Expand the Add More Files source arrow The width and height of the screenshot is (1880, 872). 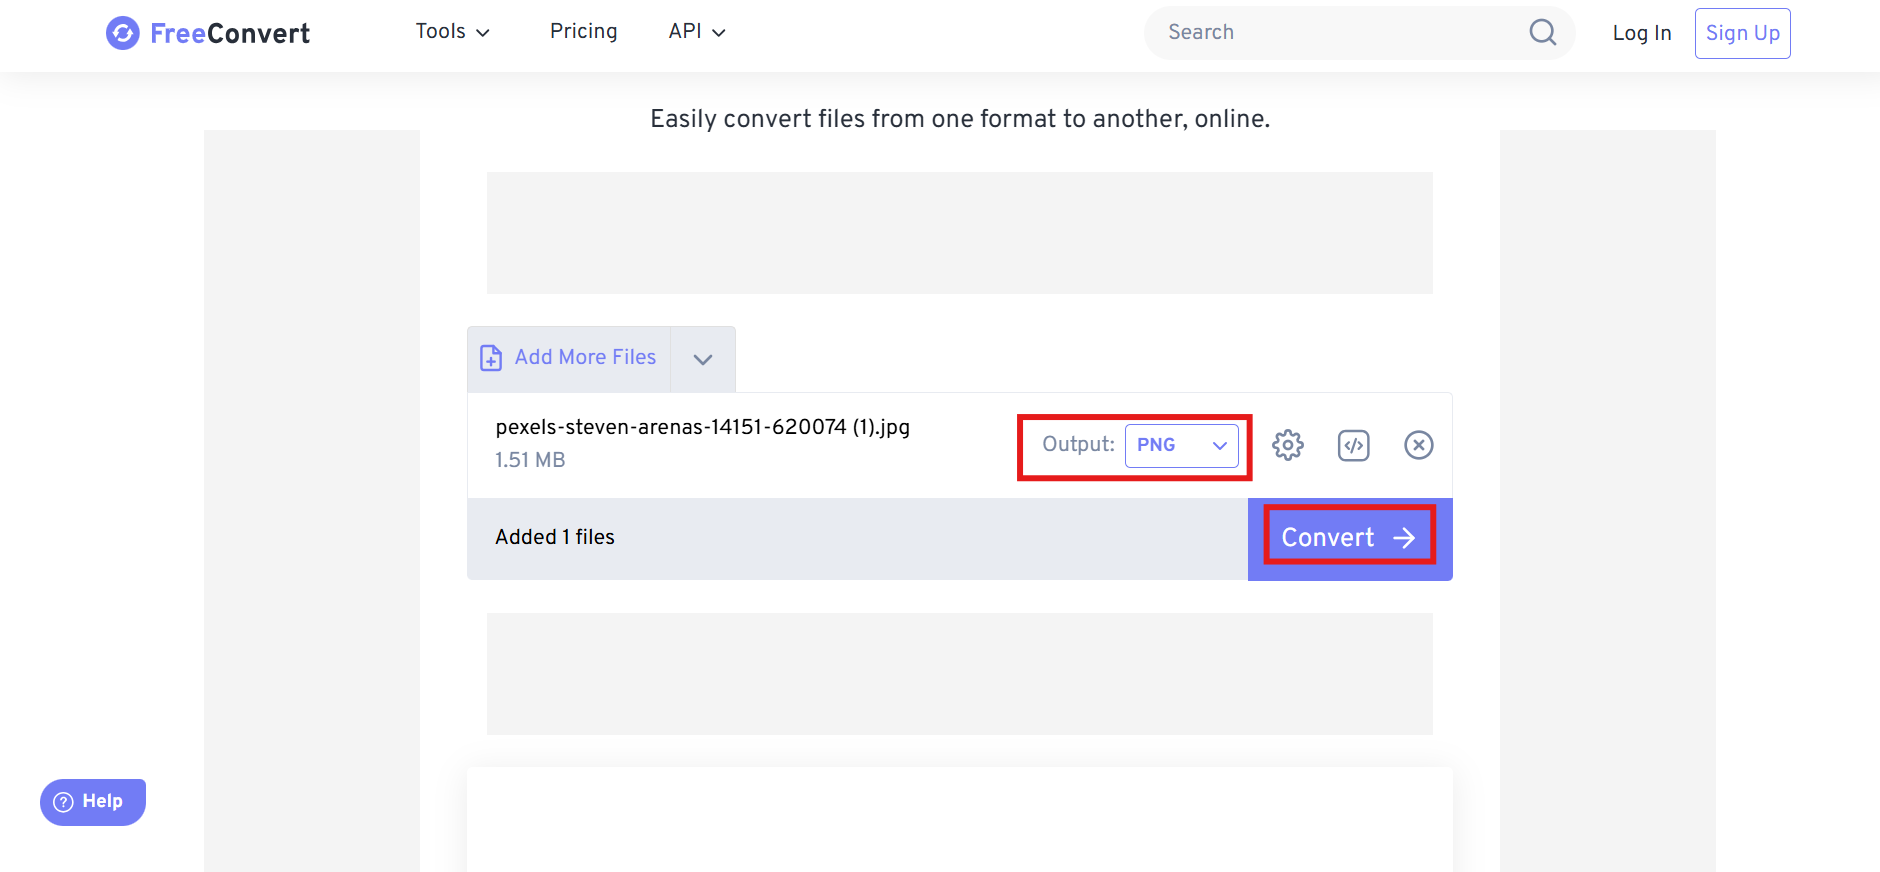(703, 359)
